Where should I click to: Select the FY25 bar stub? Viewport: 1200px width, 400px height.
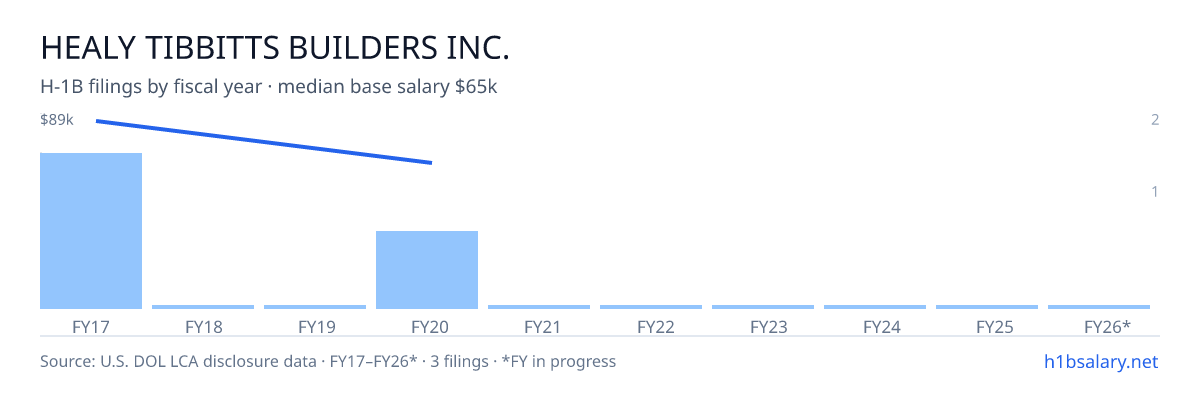coord(987,307)
